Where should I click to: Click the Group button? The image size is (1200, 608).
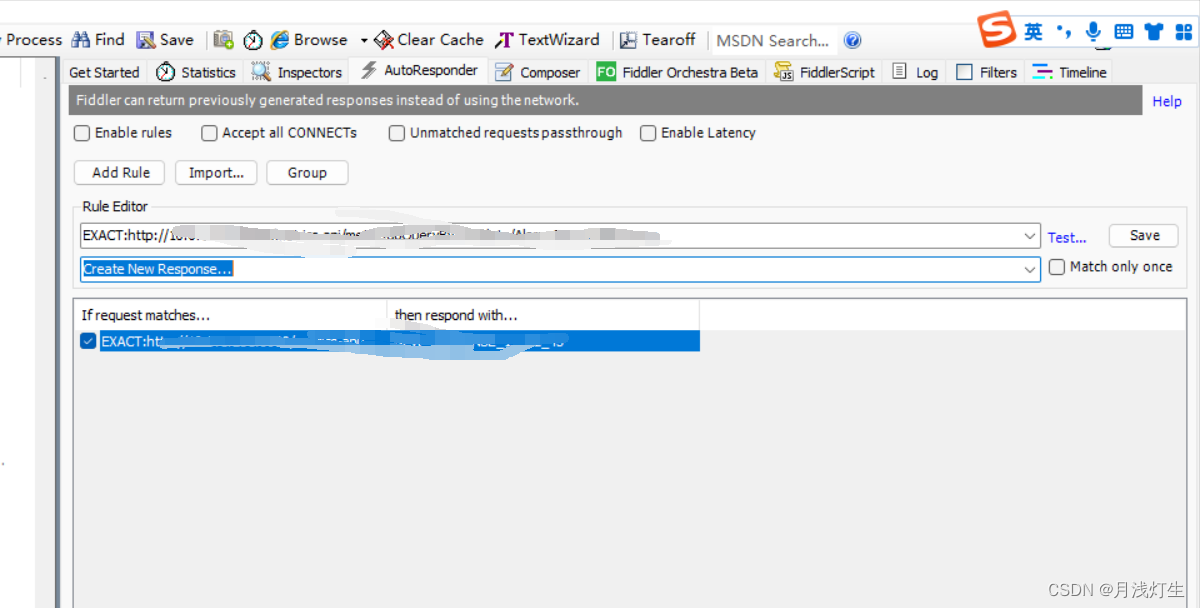tap(307, 173)
